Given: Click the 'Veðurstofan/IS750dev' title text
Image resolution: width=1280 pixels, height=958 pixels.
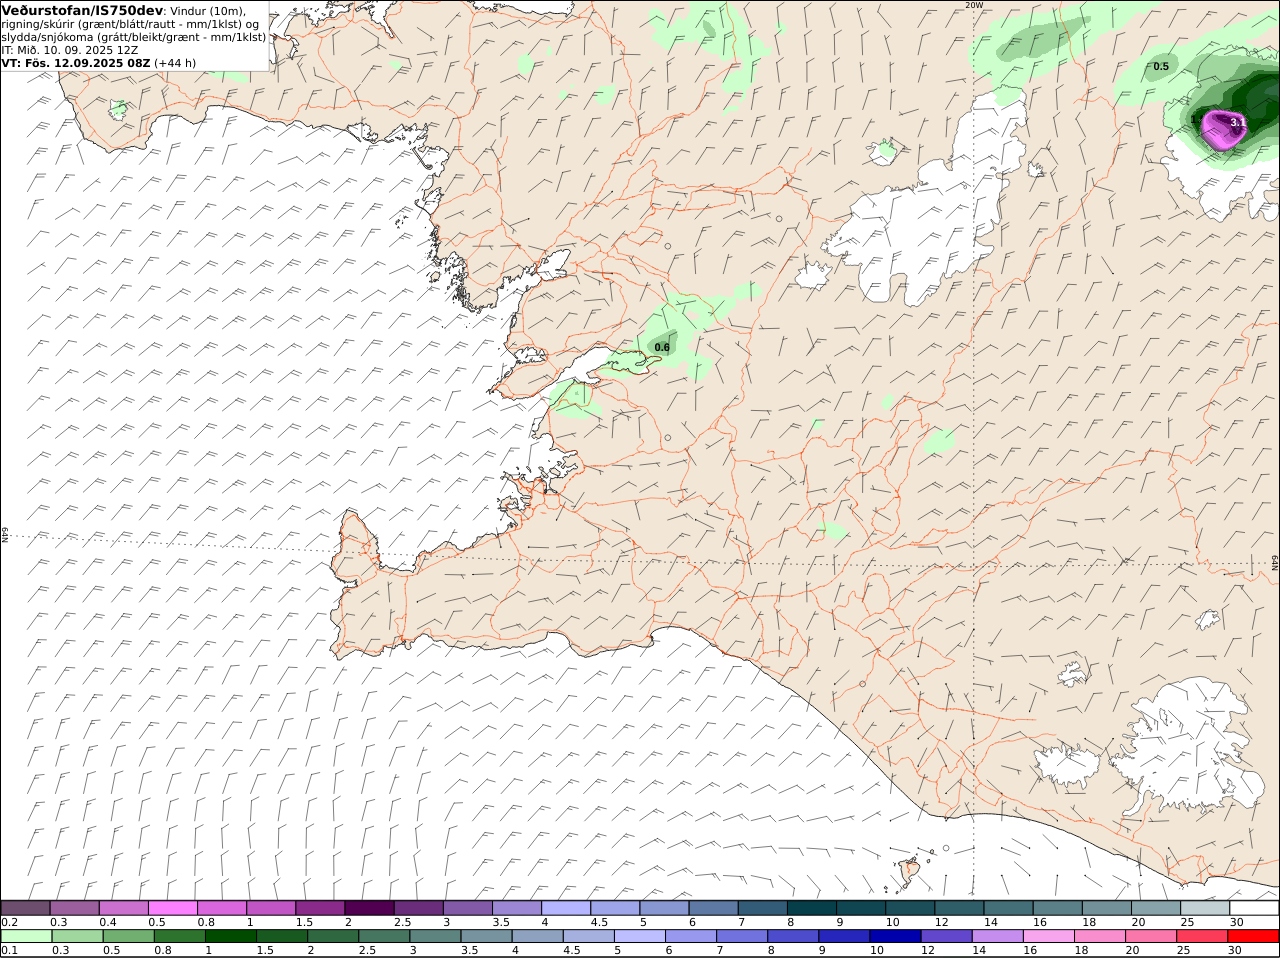Looking at the screenshot, I should (83, 10).
